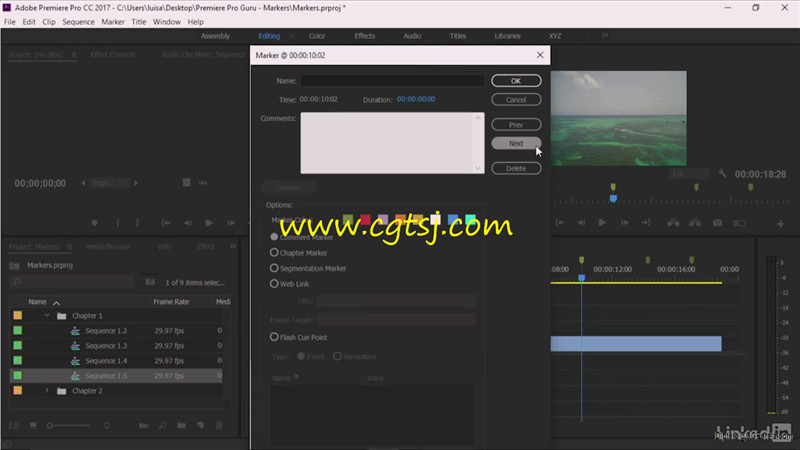Click the marker Name input field
Image resolution: width=800 pixels, height=450 pixels.
[x=392, y=81]
